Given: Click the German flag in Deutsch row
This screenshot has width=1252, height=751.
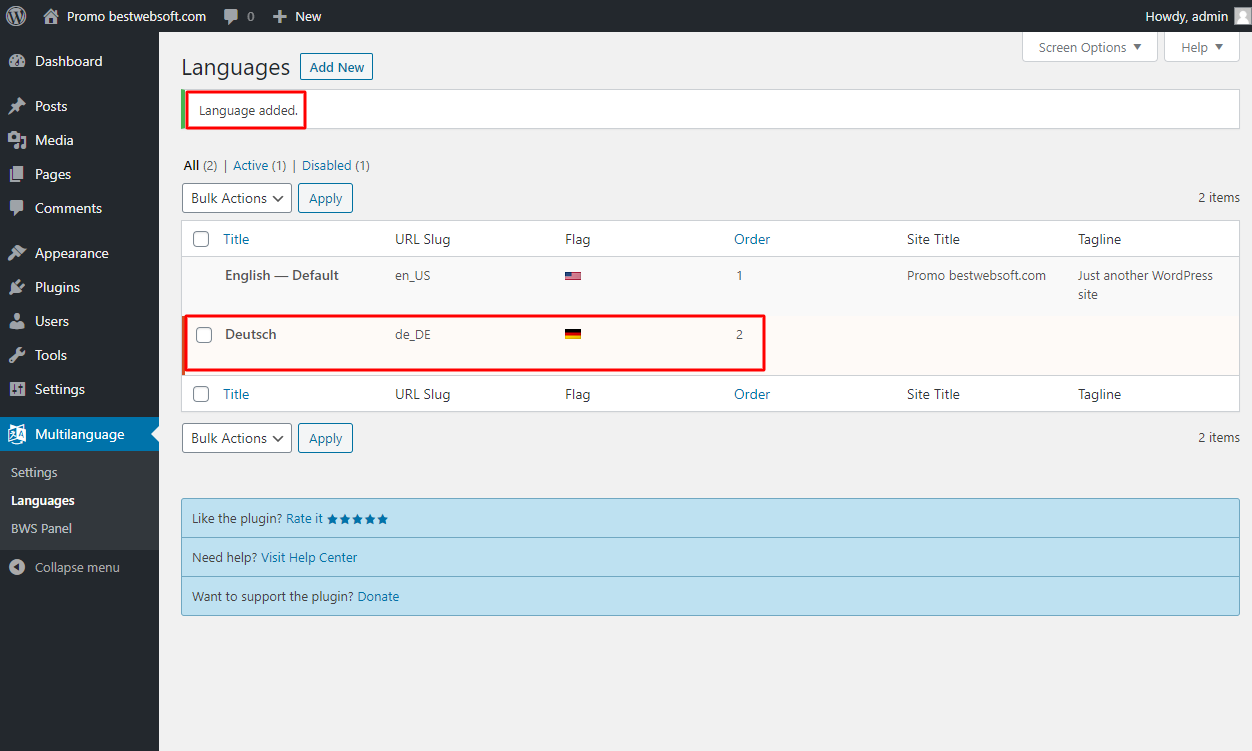Looking at the screenshot, I should pyautogui.click(x=573, y=334).
